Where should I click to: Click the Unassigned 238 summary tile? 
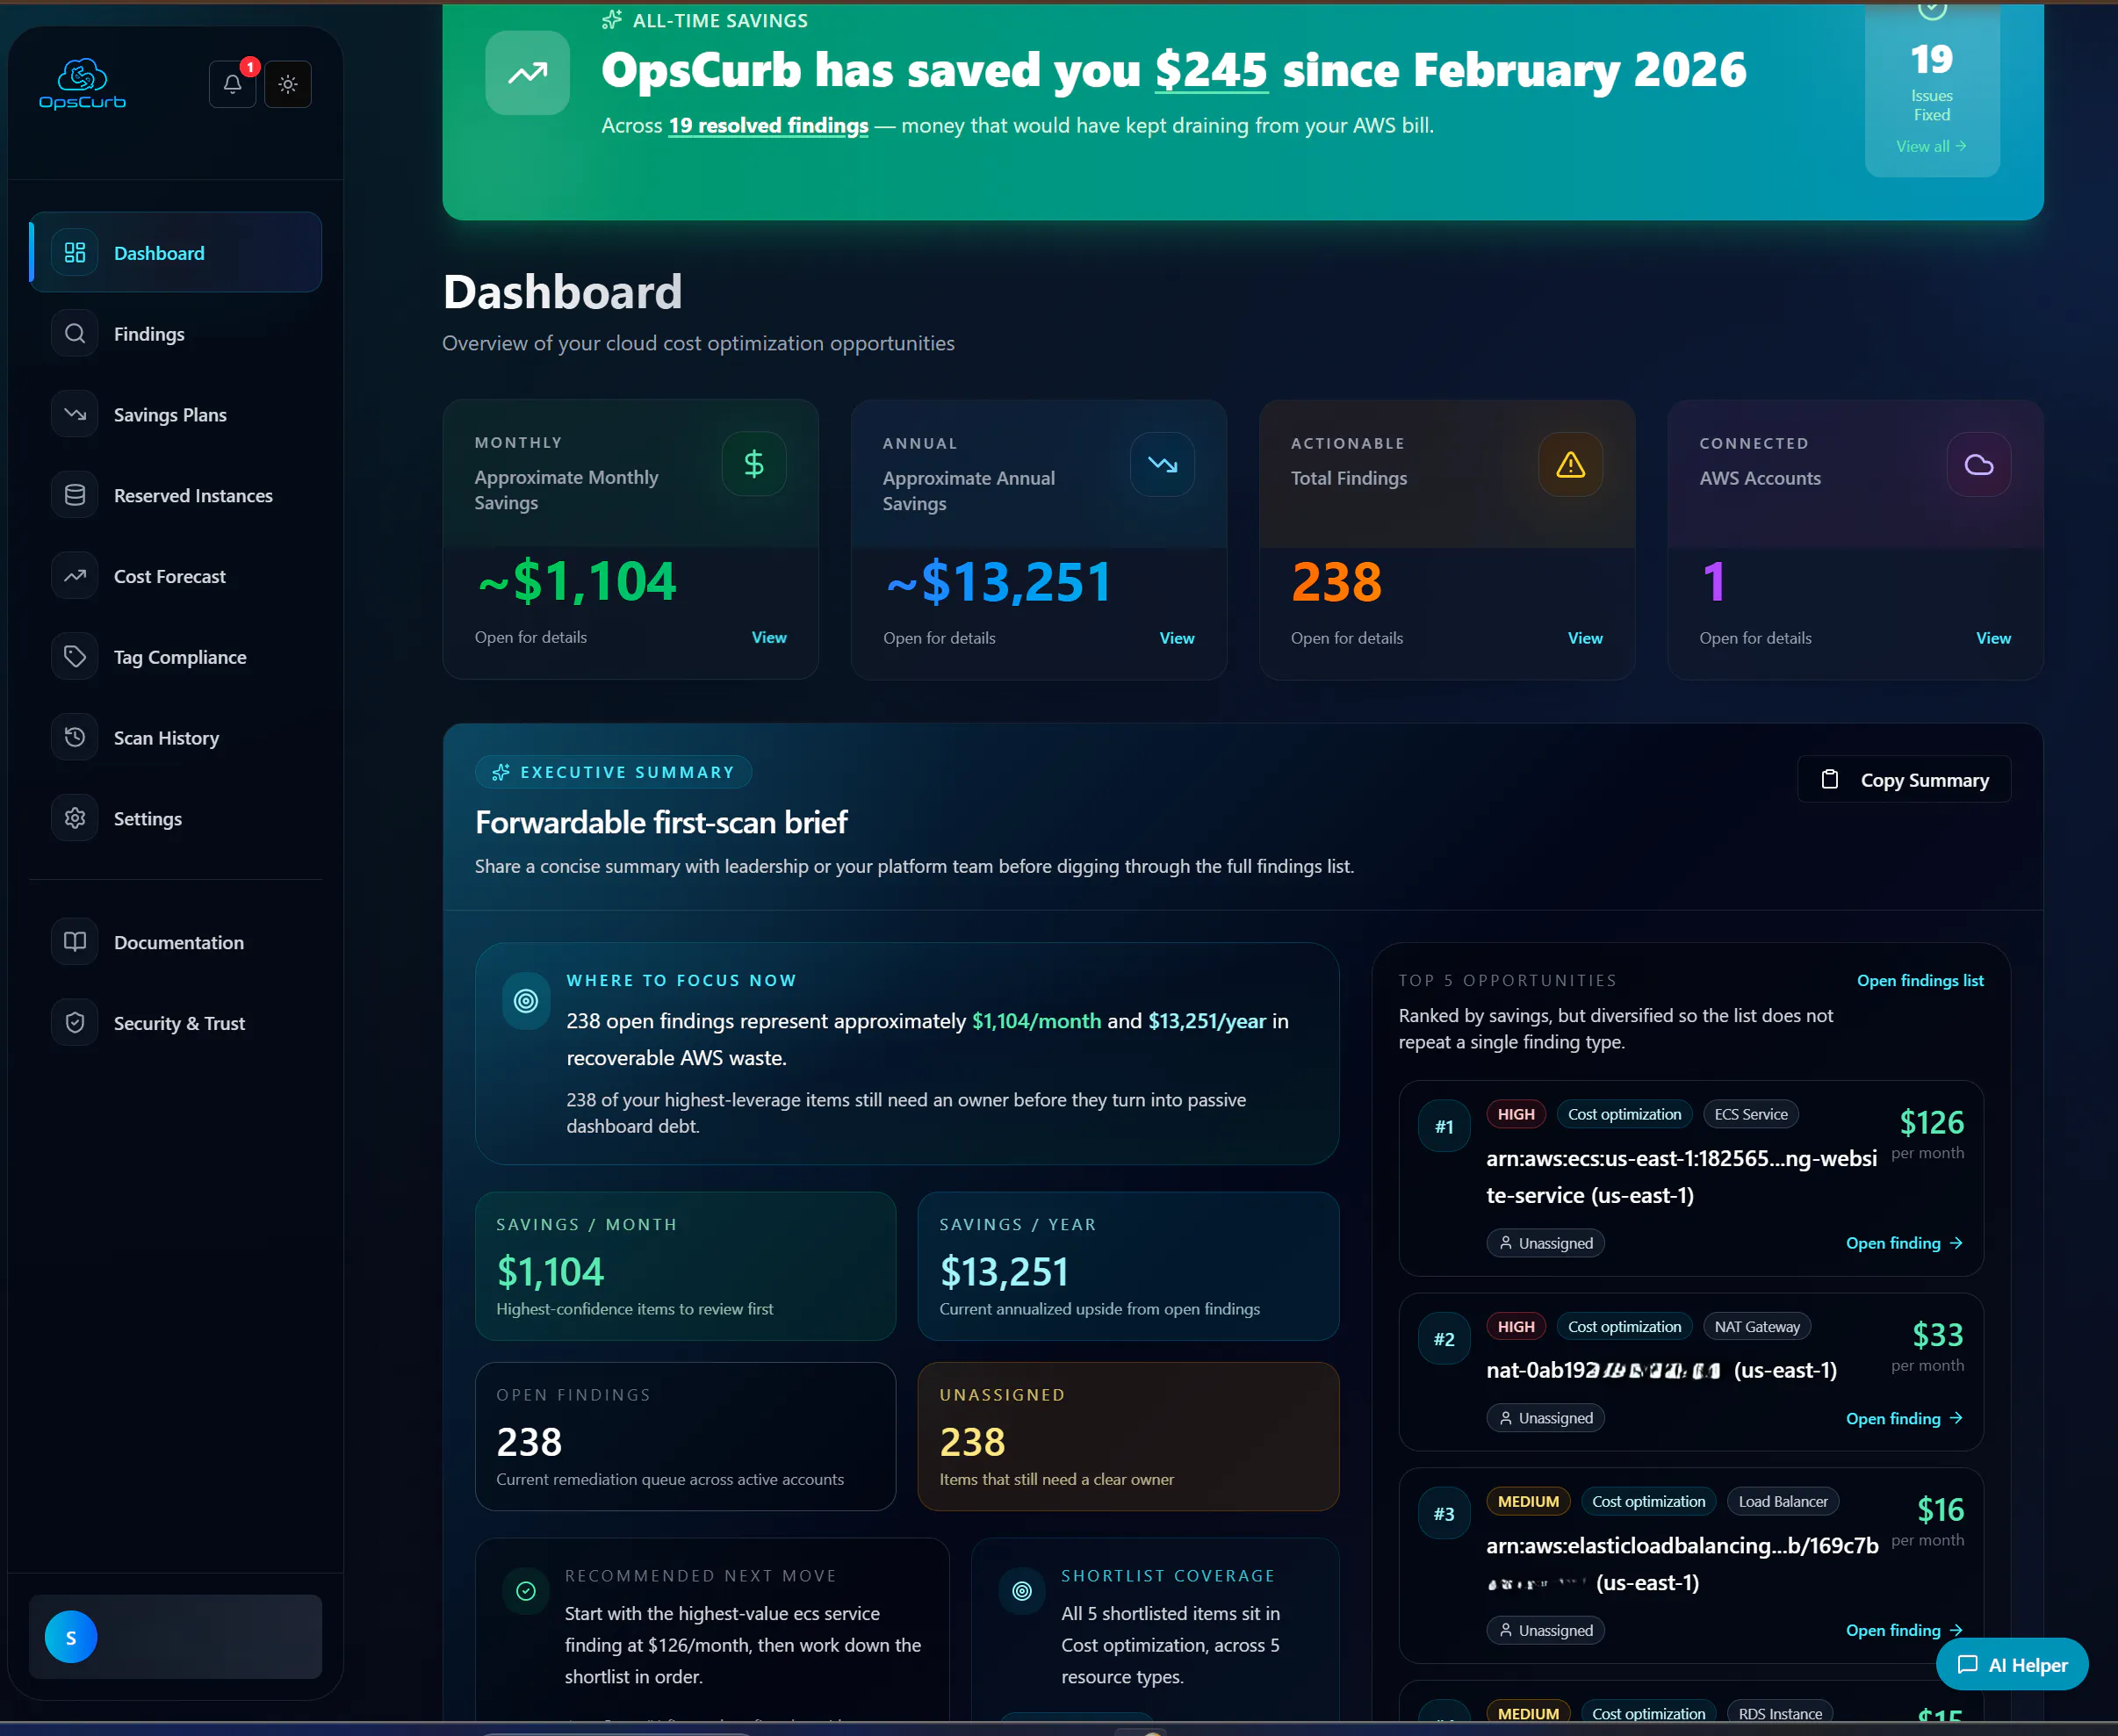pyautogui.click(x=1128, y=1436)
